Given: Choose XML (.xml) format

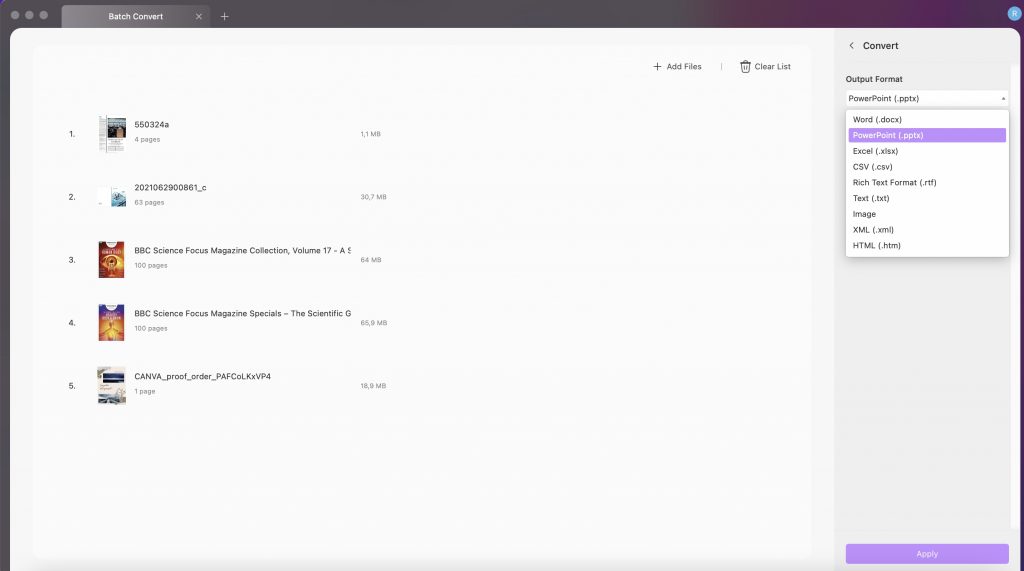Looking at the screenshot, I should [927, 229].
